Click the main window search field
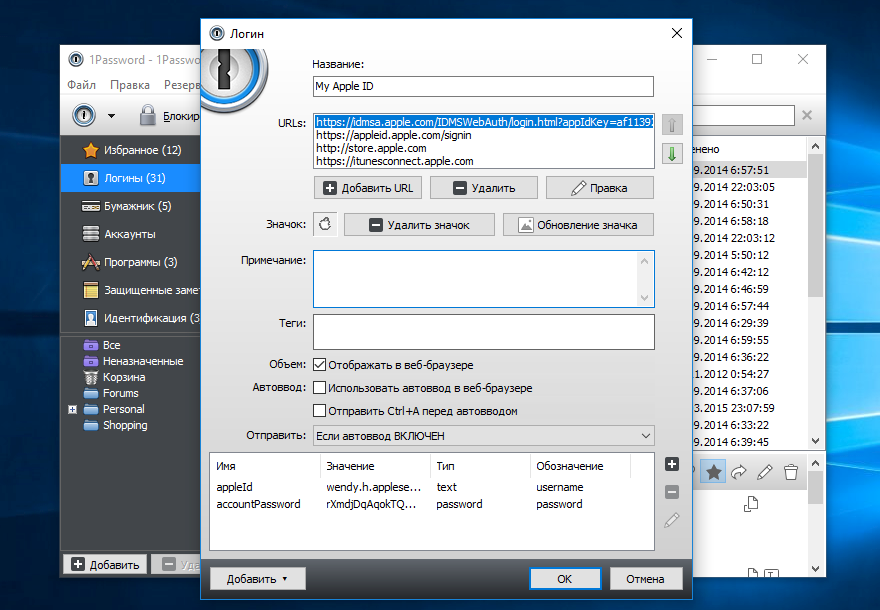The width and height of the screenshot is (880, 610). pos(744,115)
